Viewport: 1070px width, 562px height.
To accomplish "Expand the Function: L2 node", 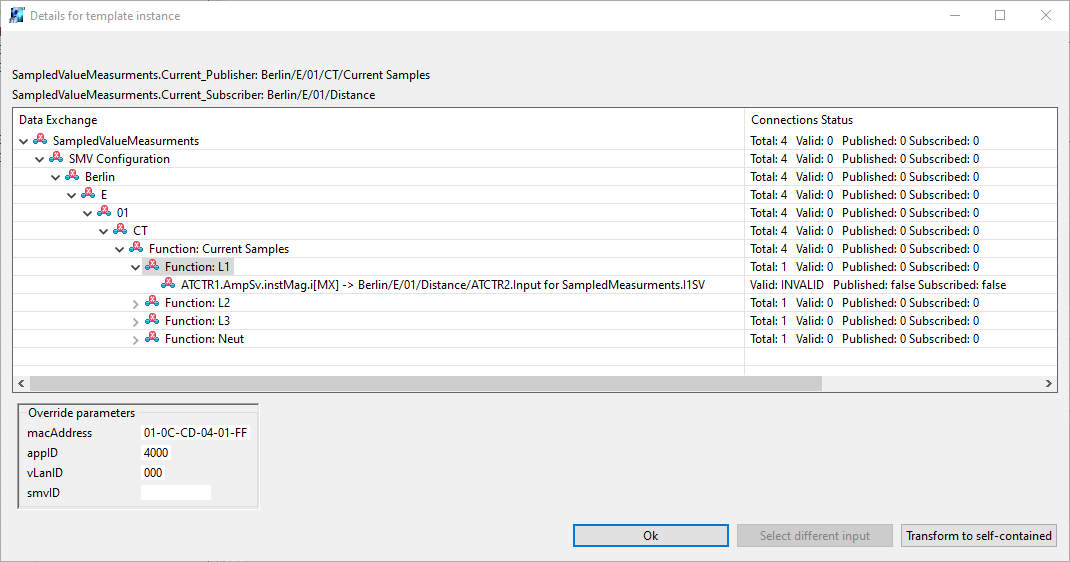I will point(136,303).
